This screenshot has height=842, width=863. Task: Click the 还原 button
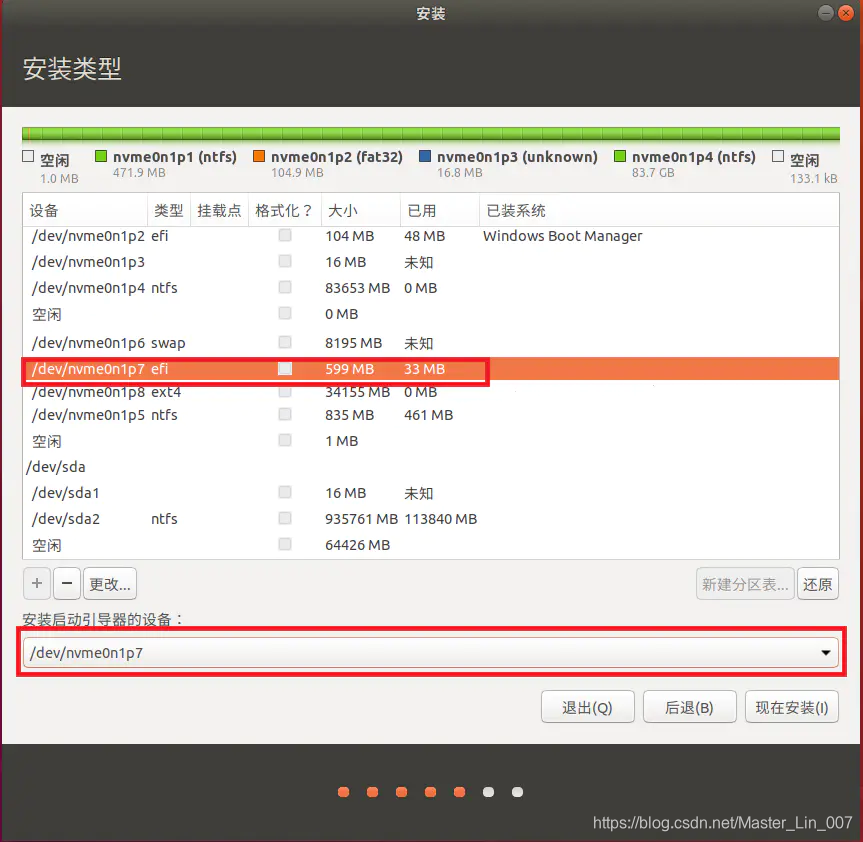pos(817,583)
